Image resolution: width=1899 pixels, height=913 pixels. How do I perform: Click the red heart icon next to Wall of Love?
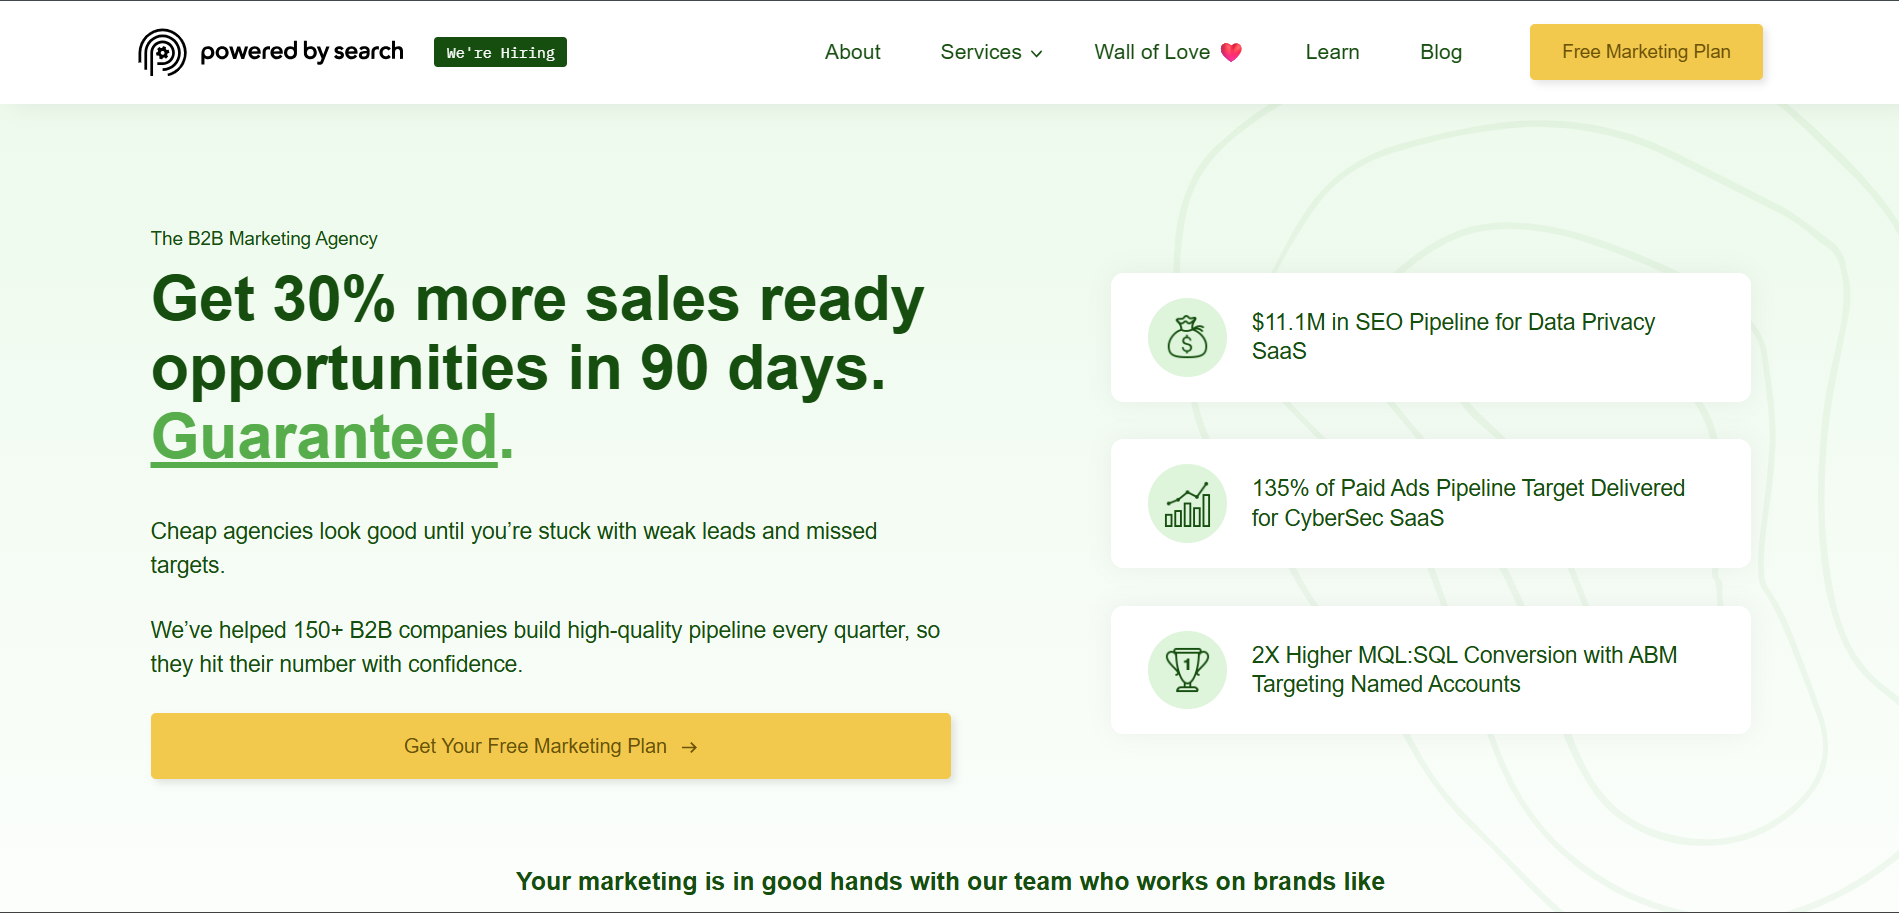[x=1231, y=52]
